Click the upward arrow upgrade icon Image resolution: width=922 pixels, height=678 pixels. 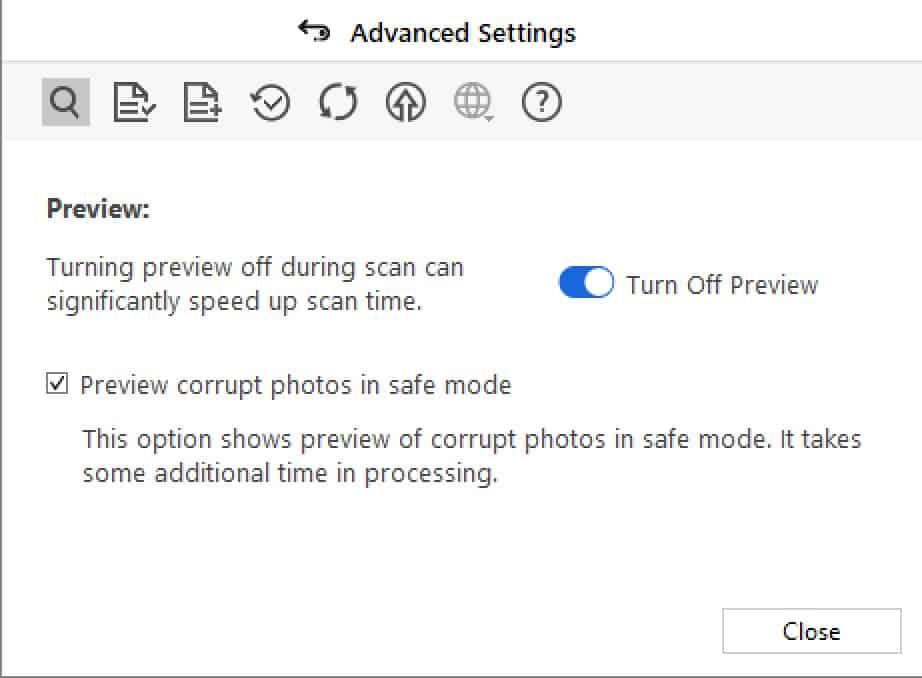pos(406,102)
